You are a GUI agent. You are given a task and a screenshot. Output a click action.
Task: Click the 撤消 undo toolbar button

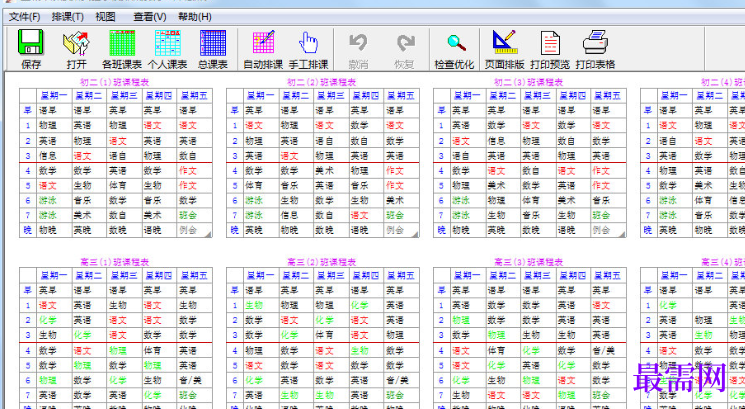coord(358,49)
